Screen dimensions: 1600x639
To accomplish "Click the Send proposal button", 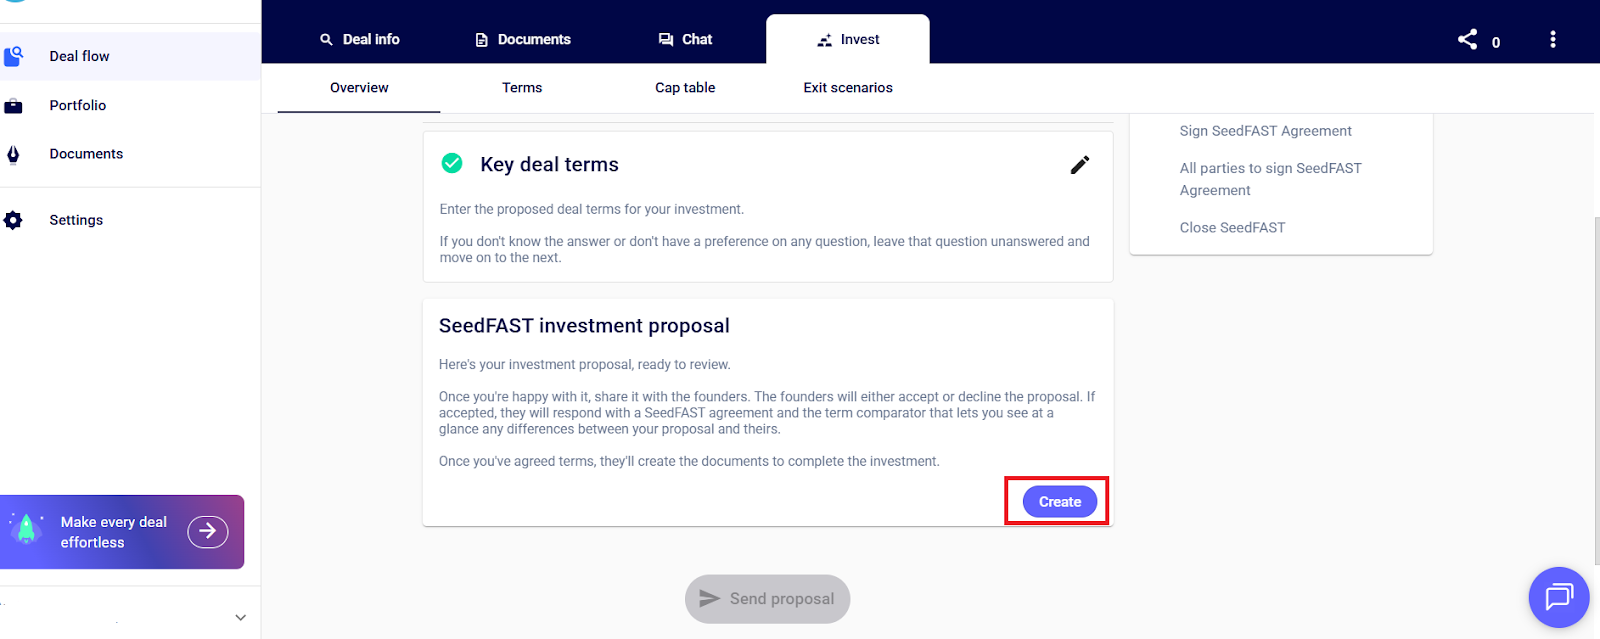I will tap(767, 599).
